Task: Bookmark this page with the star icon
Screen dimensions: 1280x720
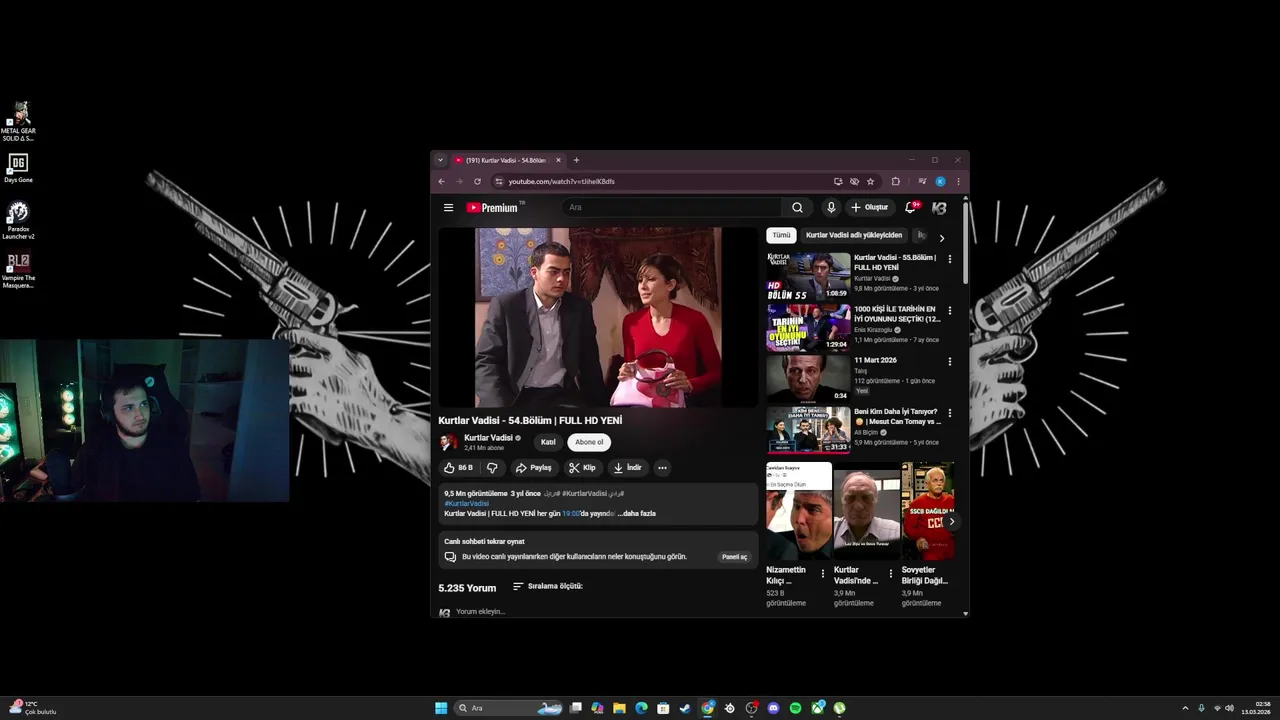Action: 870,182
